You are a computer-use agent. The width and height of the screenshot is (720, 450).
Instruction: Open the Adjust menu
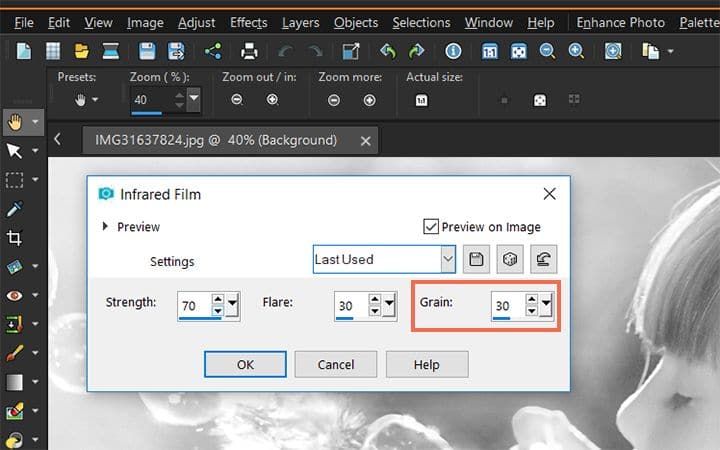tap(197, 22)
